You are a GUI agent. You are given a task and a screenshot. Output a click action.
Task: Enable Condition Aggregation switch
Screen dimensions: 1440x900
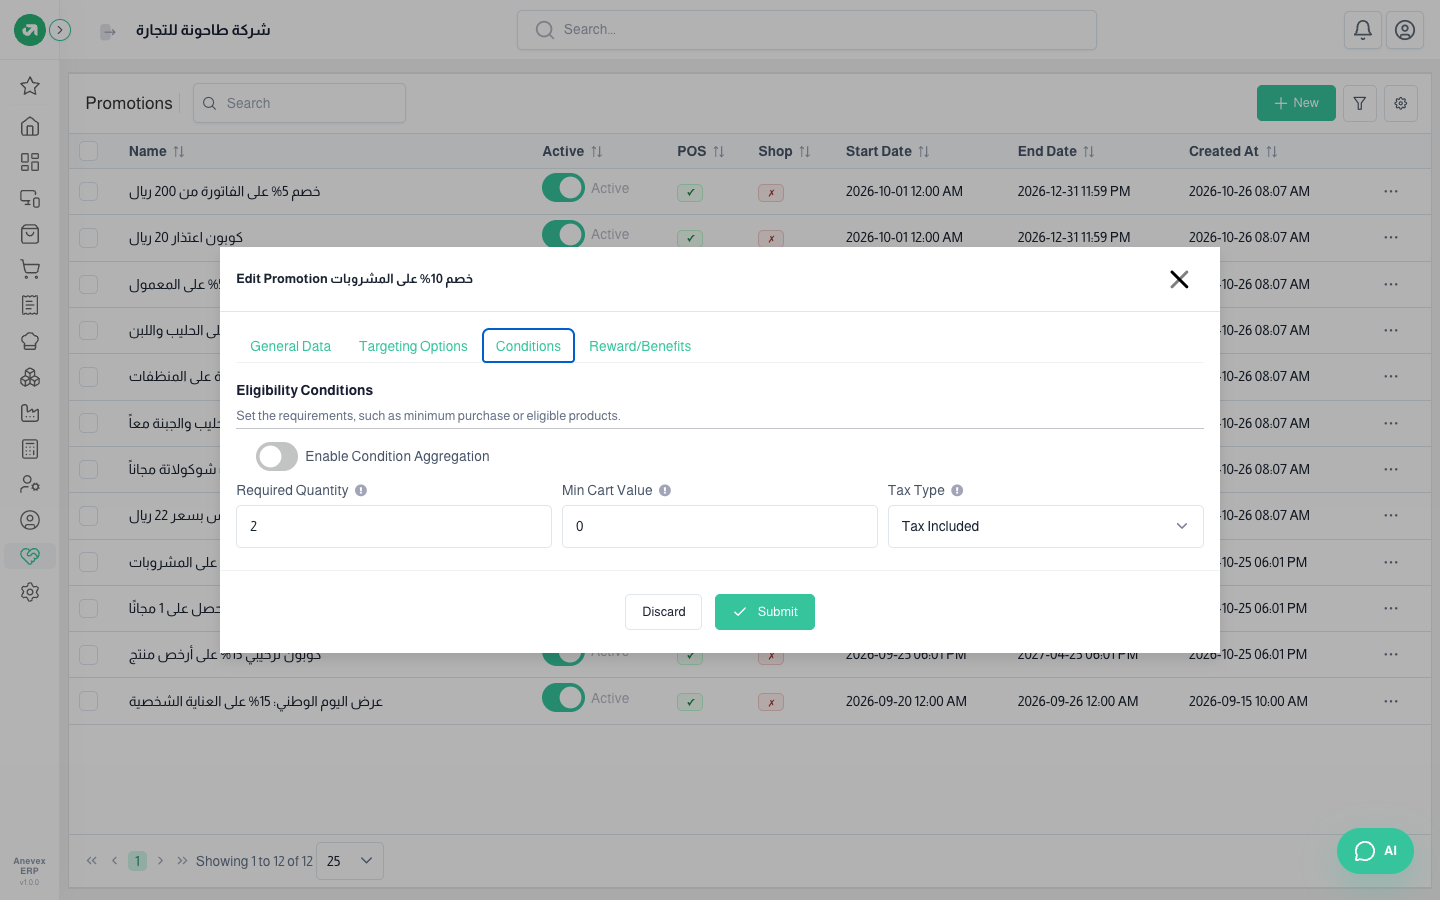click(x=277, y=456)
